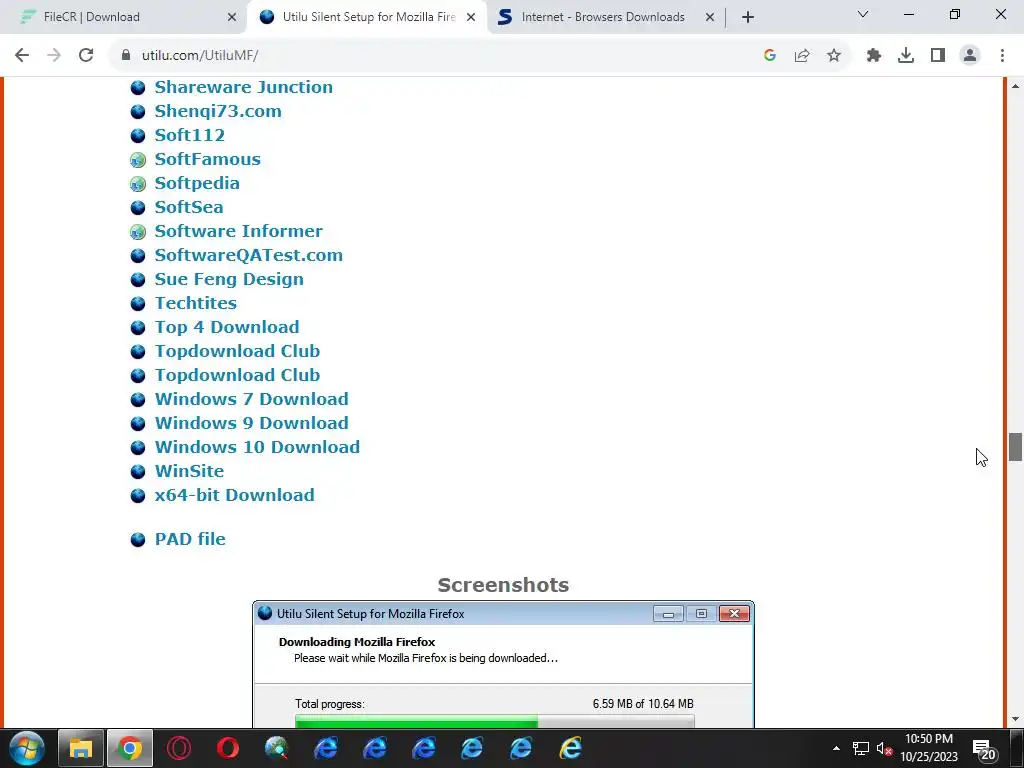View site lock information icon
This screenshot has height=768, width=1024.
click(126, 56)
